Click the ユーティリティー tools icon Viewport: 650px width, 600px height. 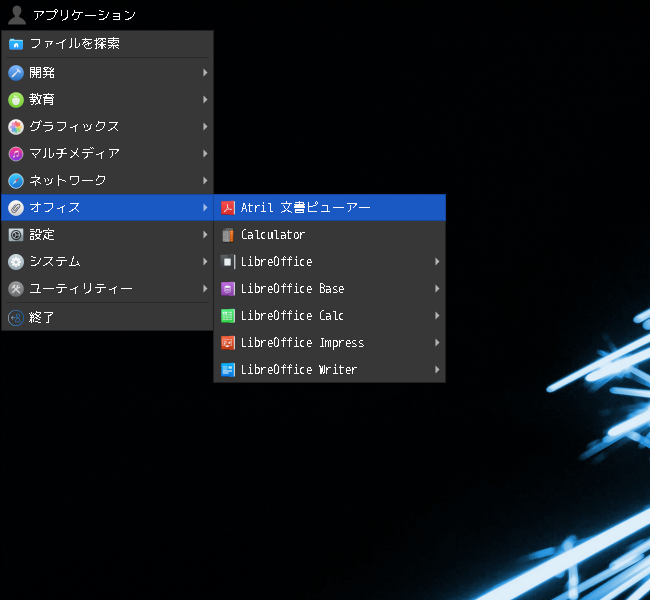[x=16, y=289]
